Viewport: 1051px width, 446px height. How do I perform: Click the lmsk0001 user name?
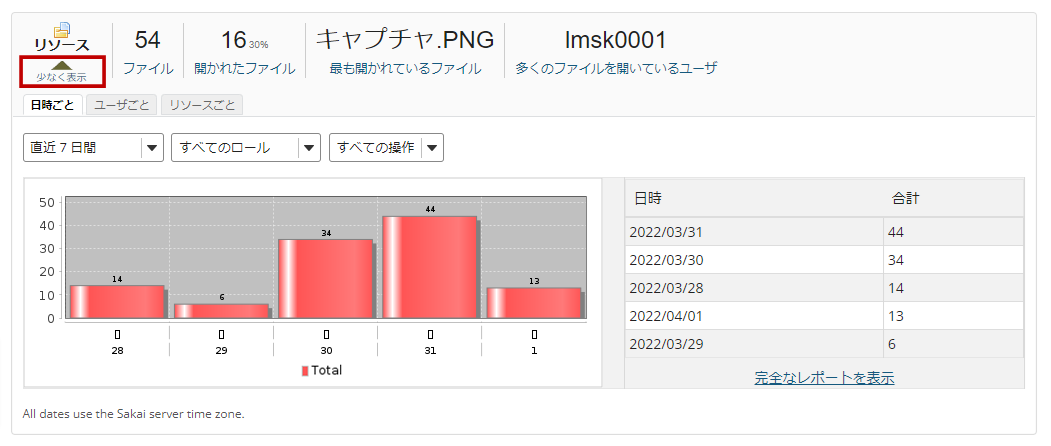click(x=615, y=40)
